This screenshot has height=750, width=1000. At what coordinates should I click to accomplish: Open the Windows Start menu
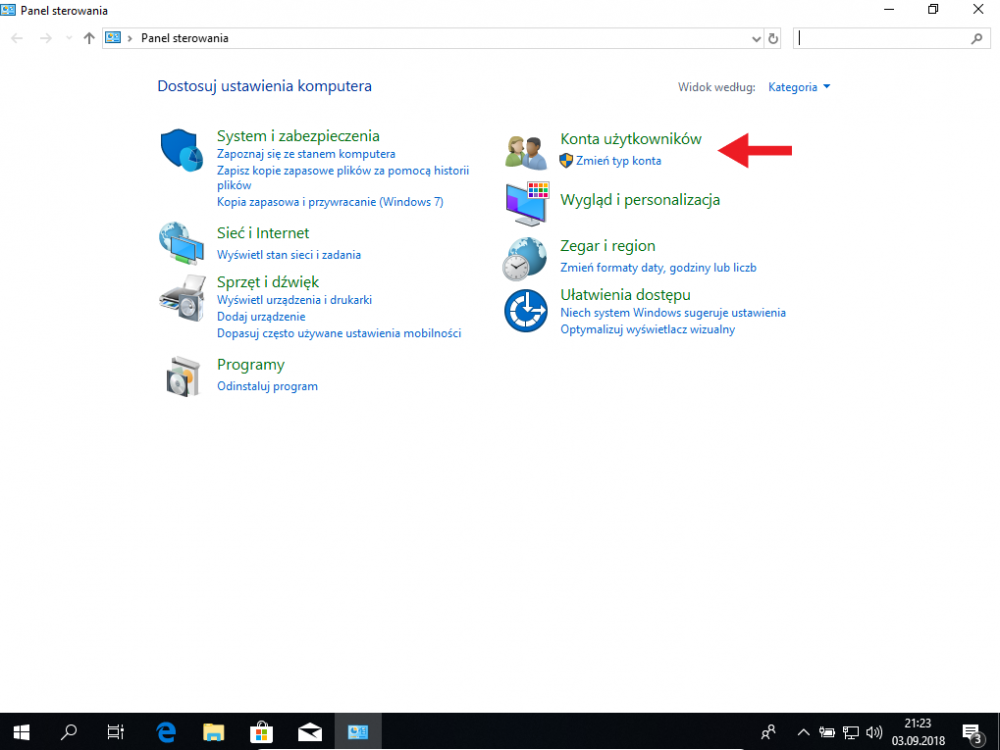pos(21,732)
